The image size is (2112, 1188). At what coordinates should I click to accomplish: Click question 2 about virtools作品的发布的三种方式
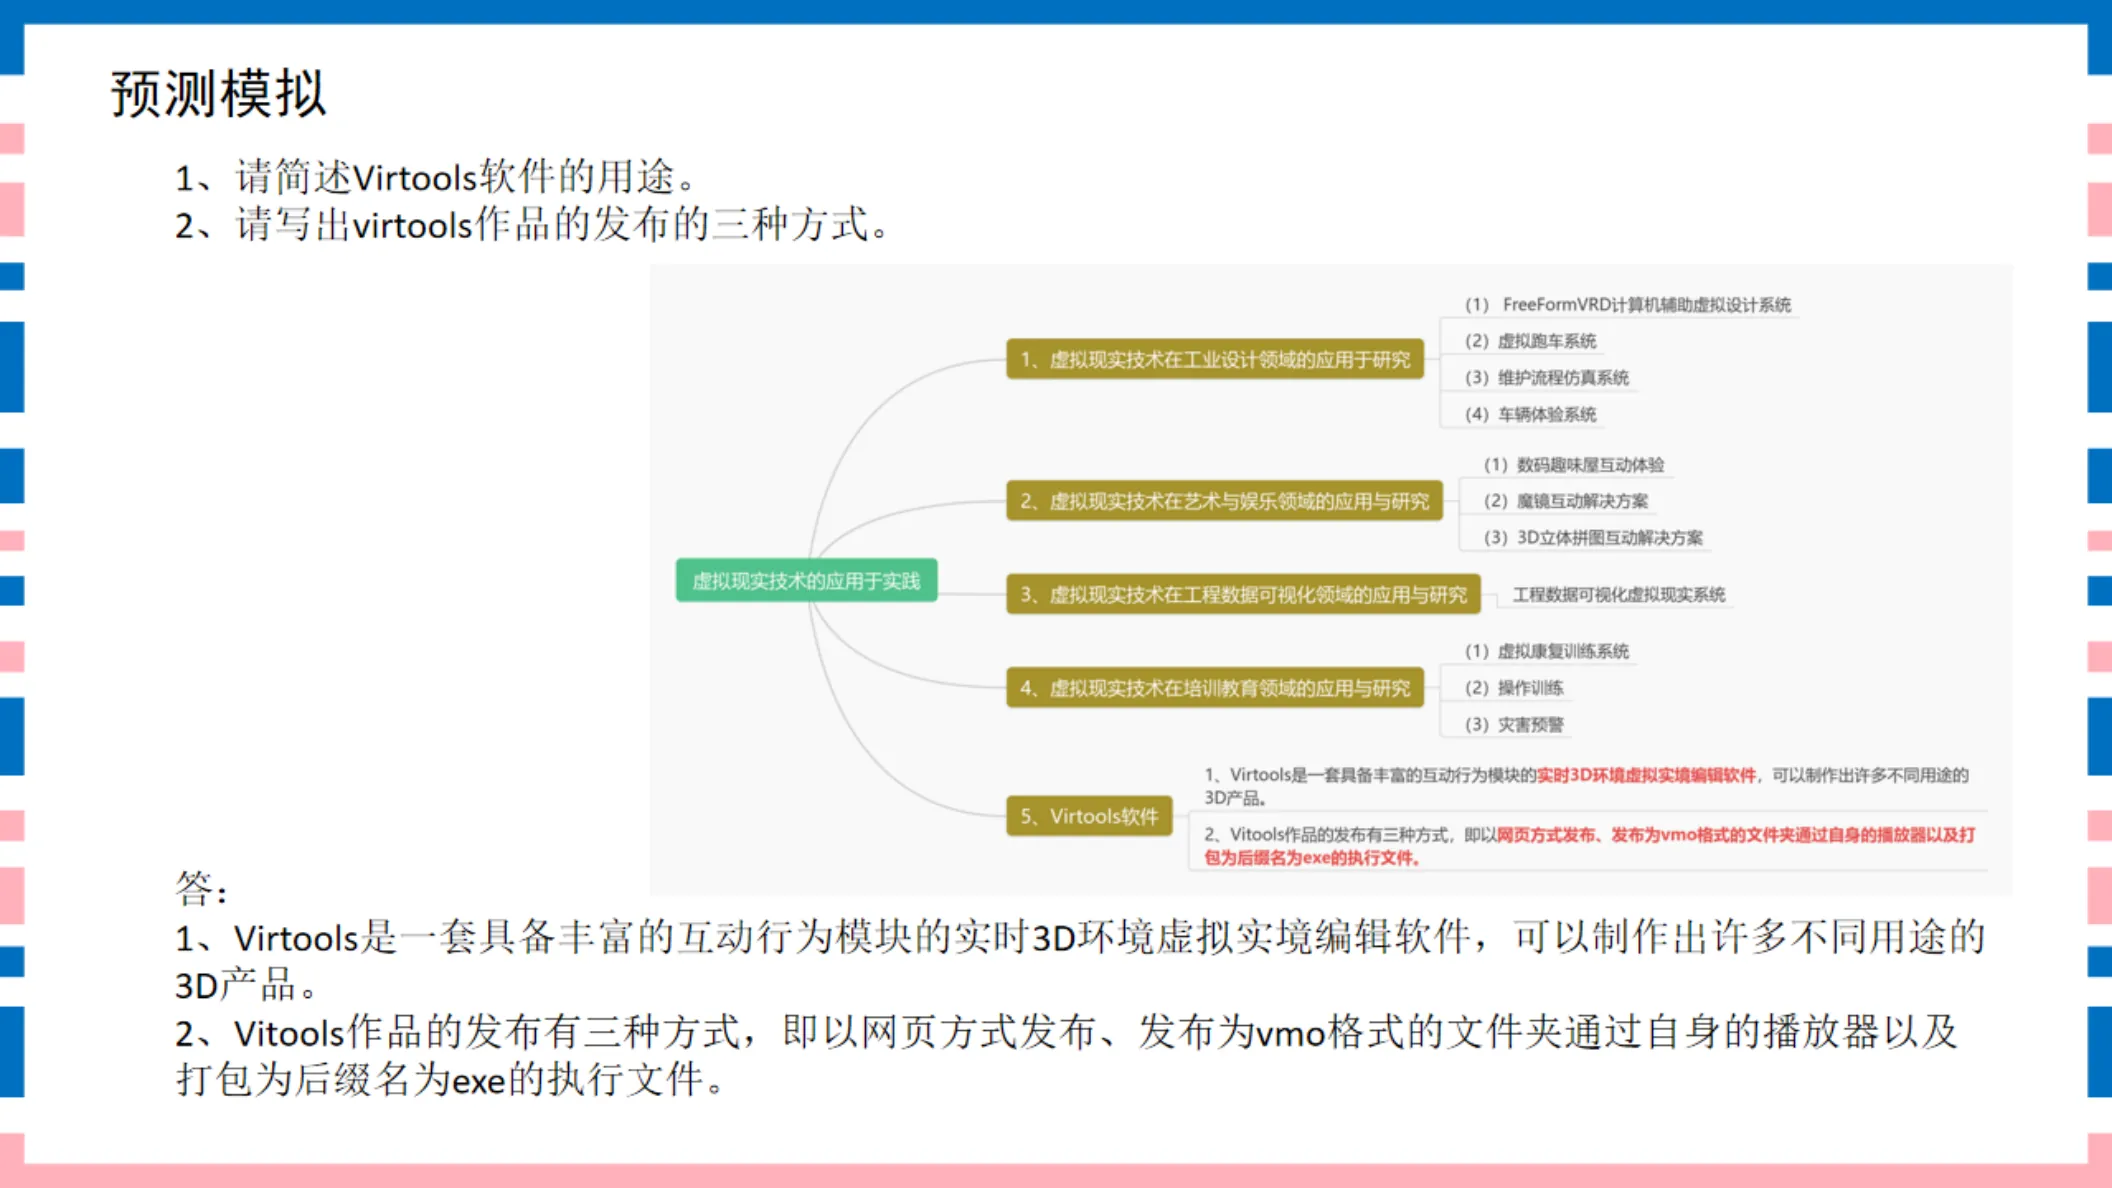point(532,224)
